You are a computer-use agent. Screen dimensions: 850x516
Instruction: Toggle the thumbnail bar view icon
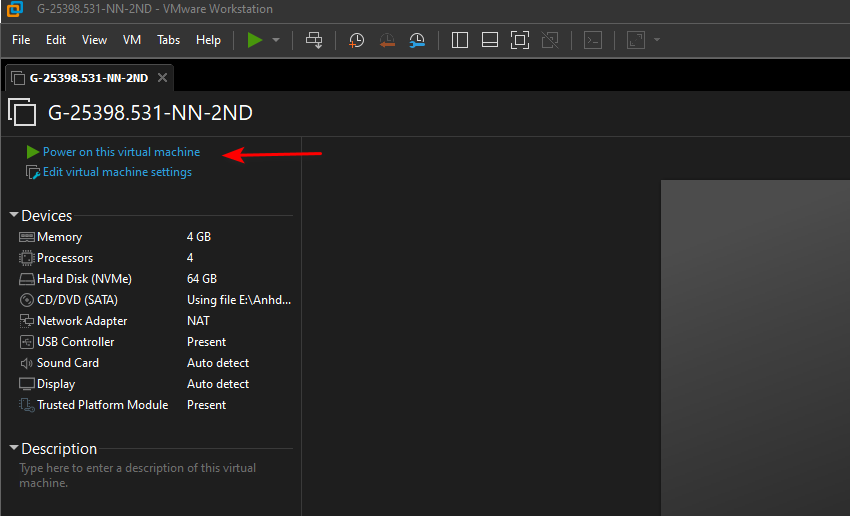tap(490, 40)
